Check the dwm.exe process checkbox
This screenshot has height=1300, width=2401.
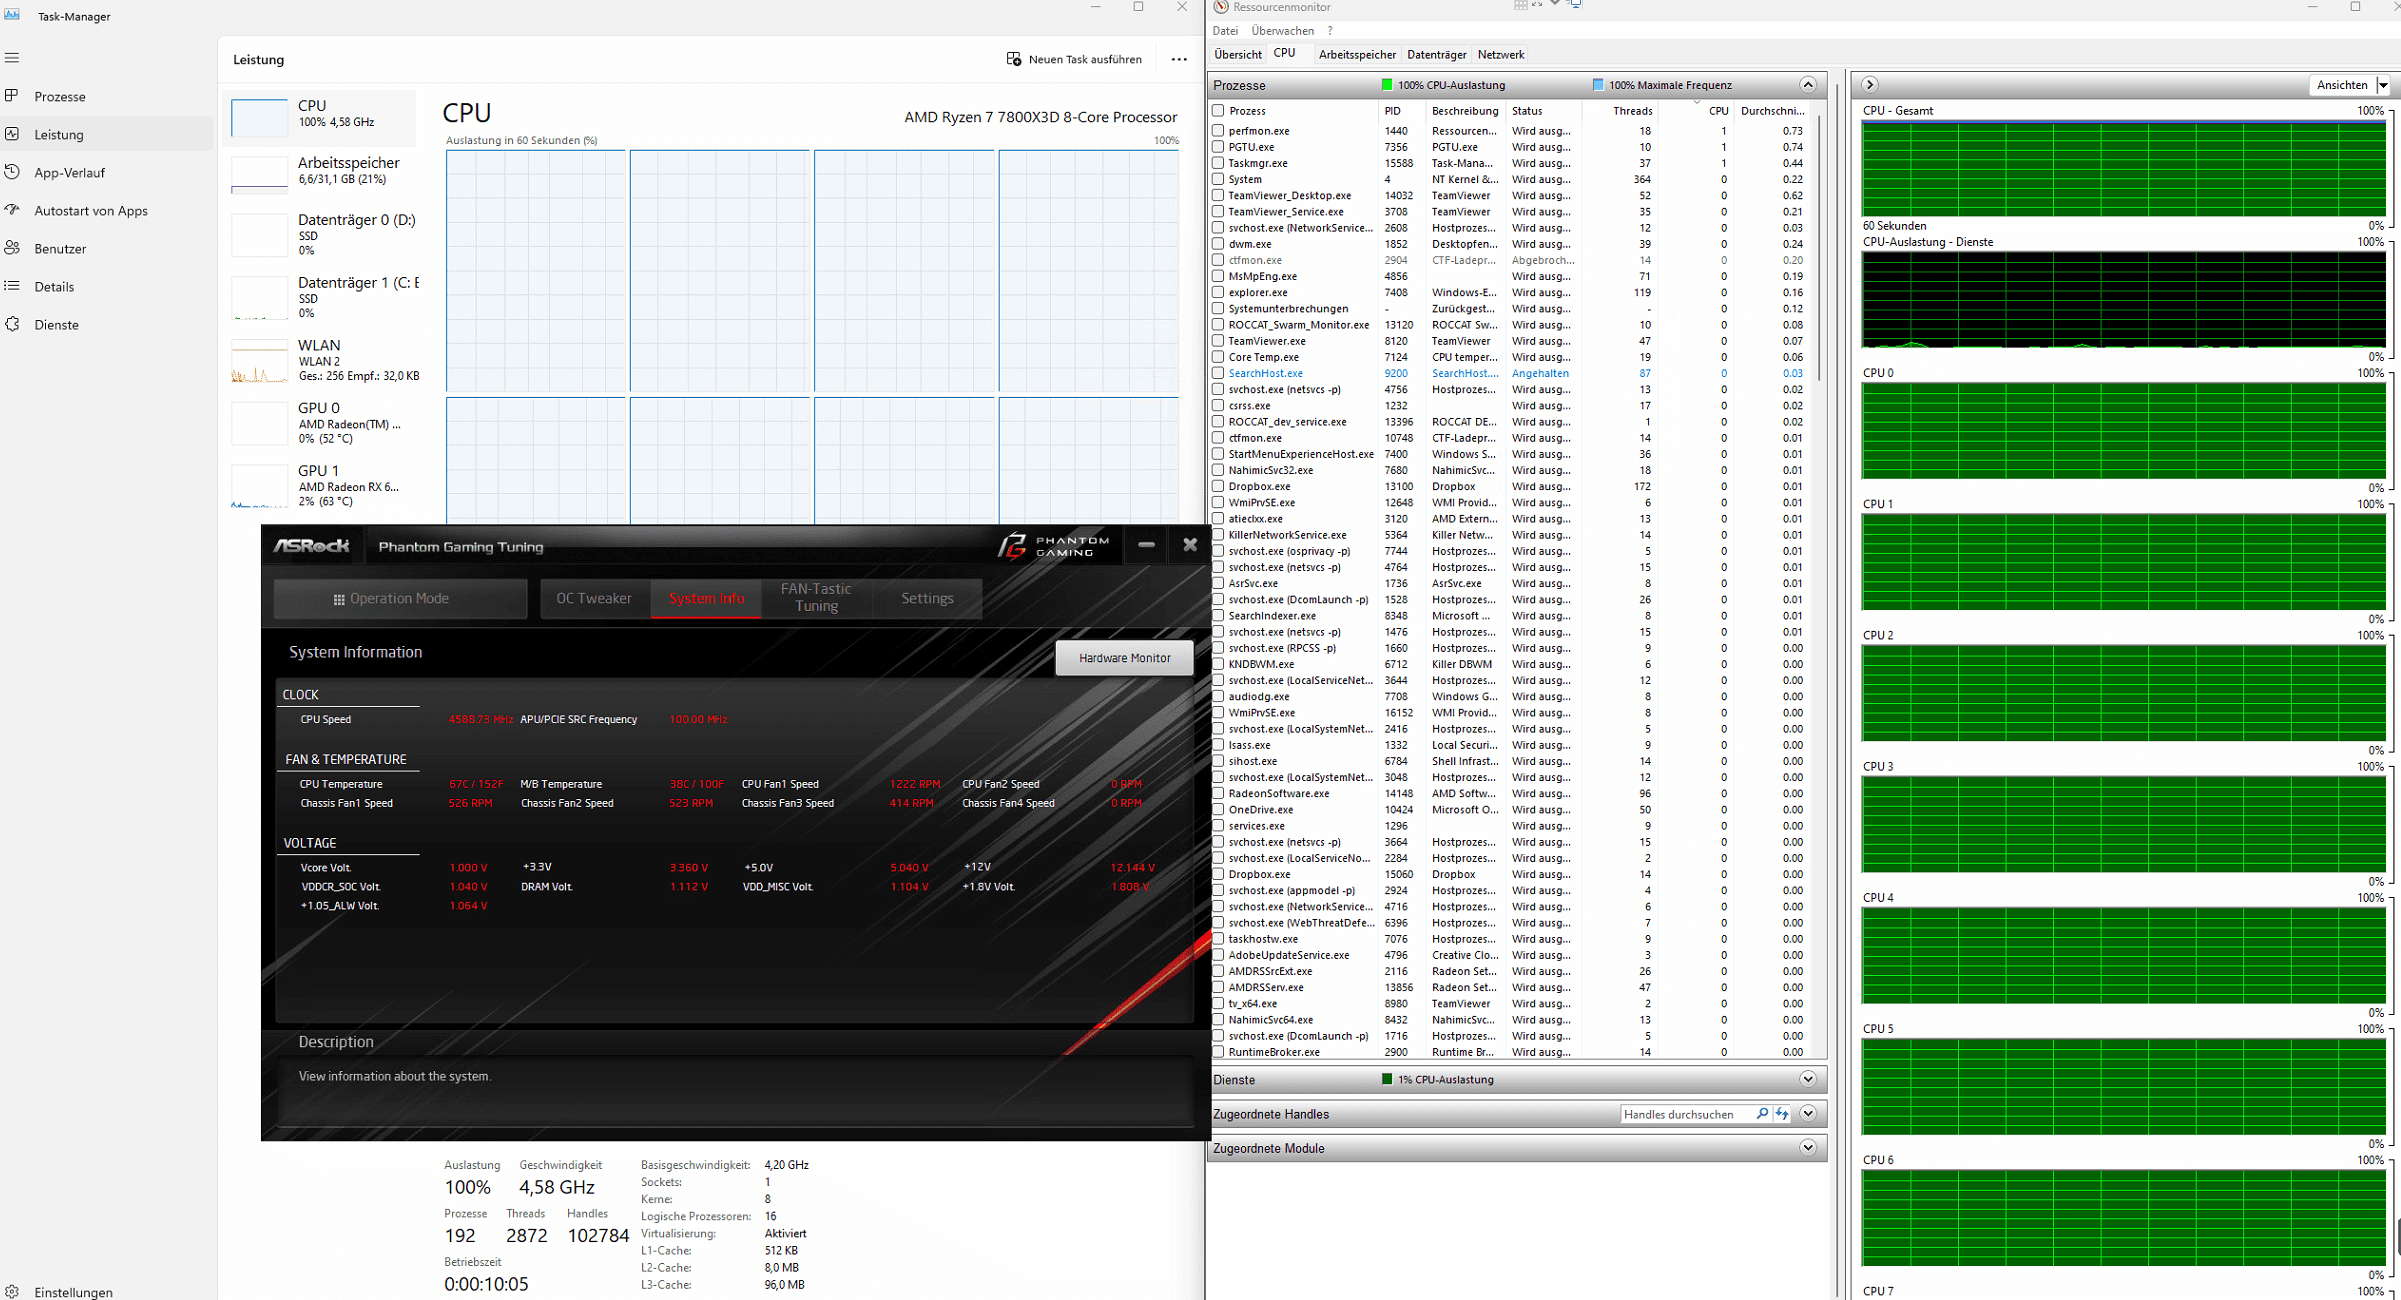pyautogui.click(x=1218, y=244)
